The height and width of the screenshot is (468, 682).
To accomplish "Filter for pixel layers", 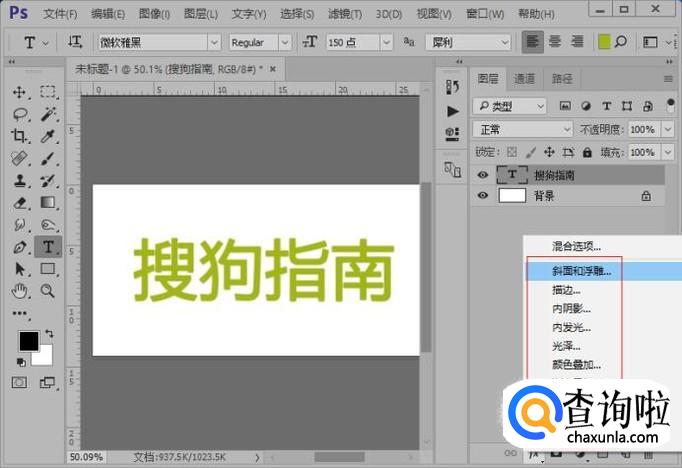I will click(565, 106).
